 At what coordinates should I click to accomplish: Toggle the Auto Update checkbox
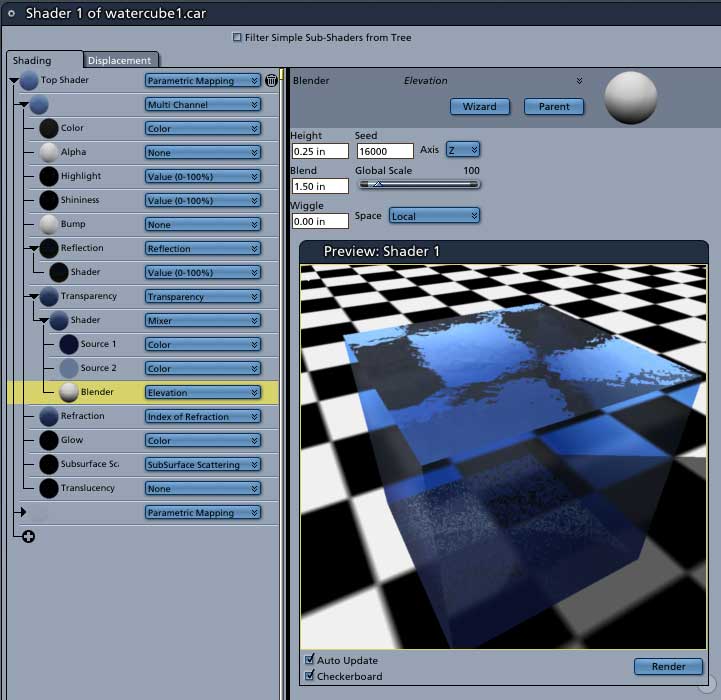309,660
